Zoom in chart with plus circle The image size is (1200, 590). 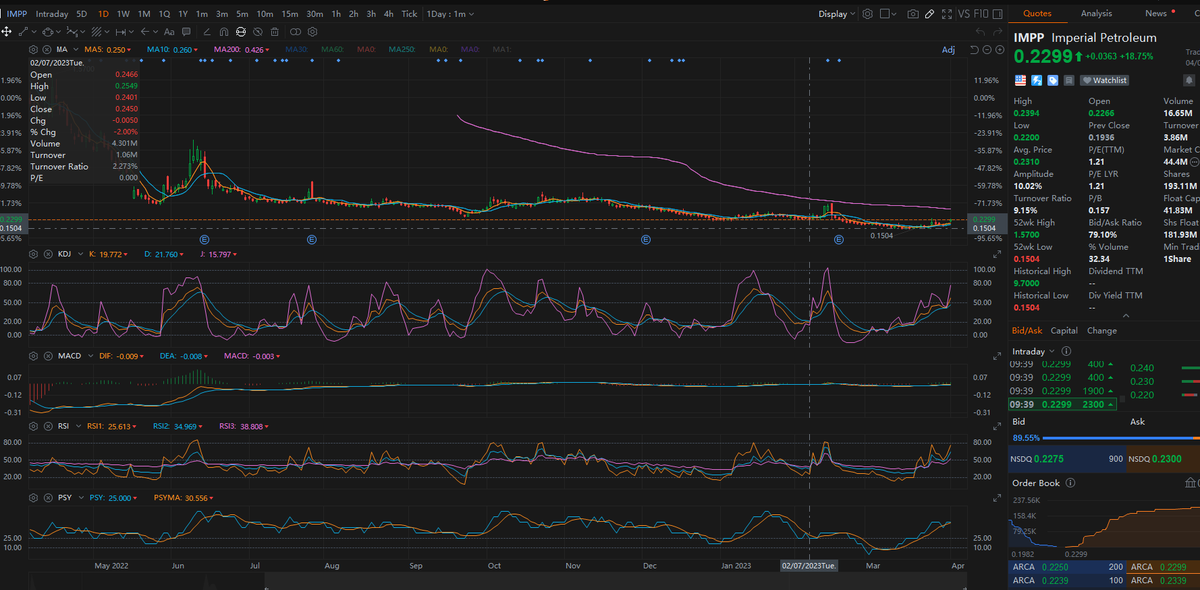tap(1000, 50)
